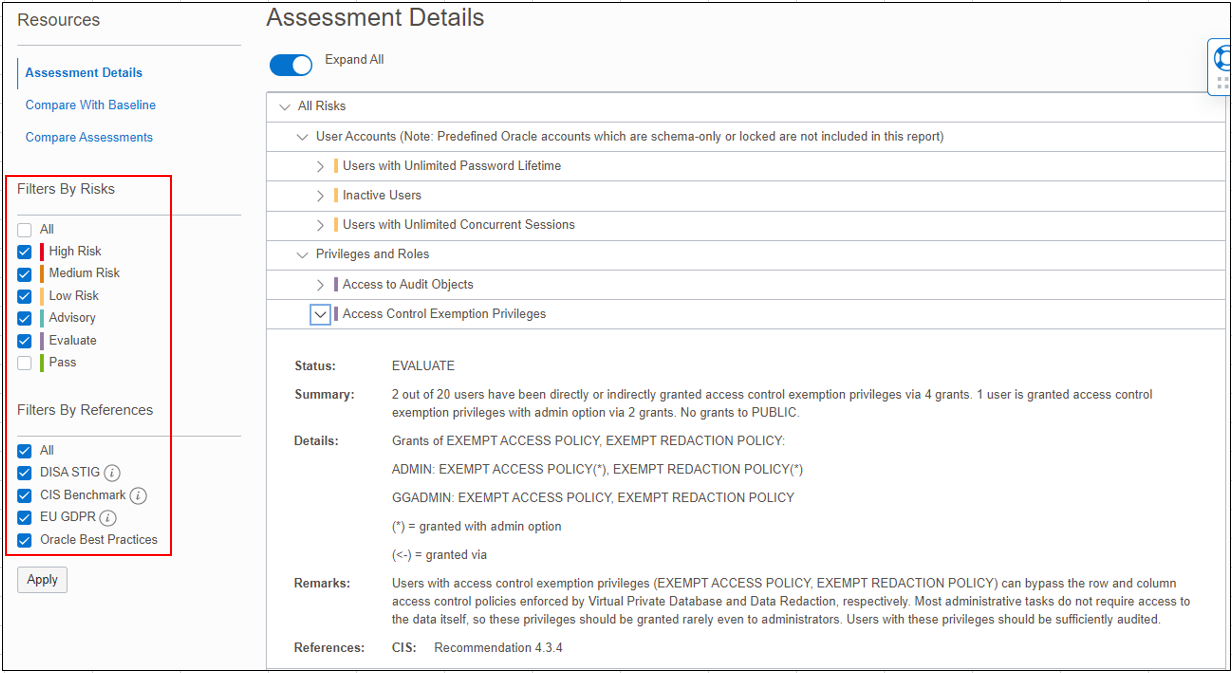Screen dimensions: 1232x673
Task: Click the Access to Audit Objects title
Action: [x=408, y=285]
